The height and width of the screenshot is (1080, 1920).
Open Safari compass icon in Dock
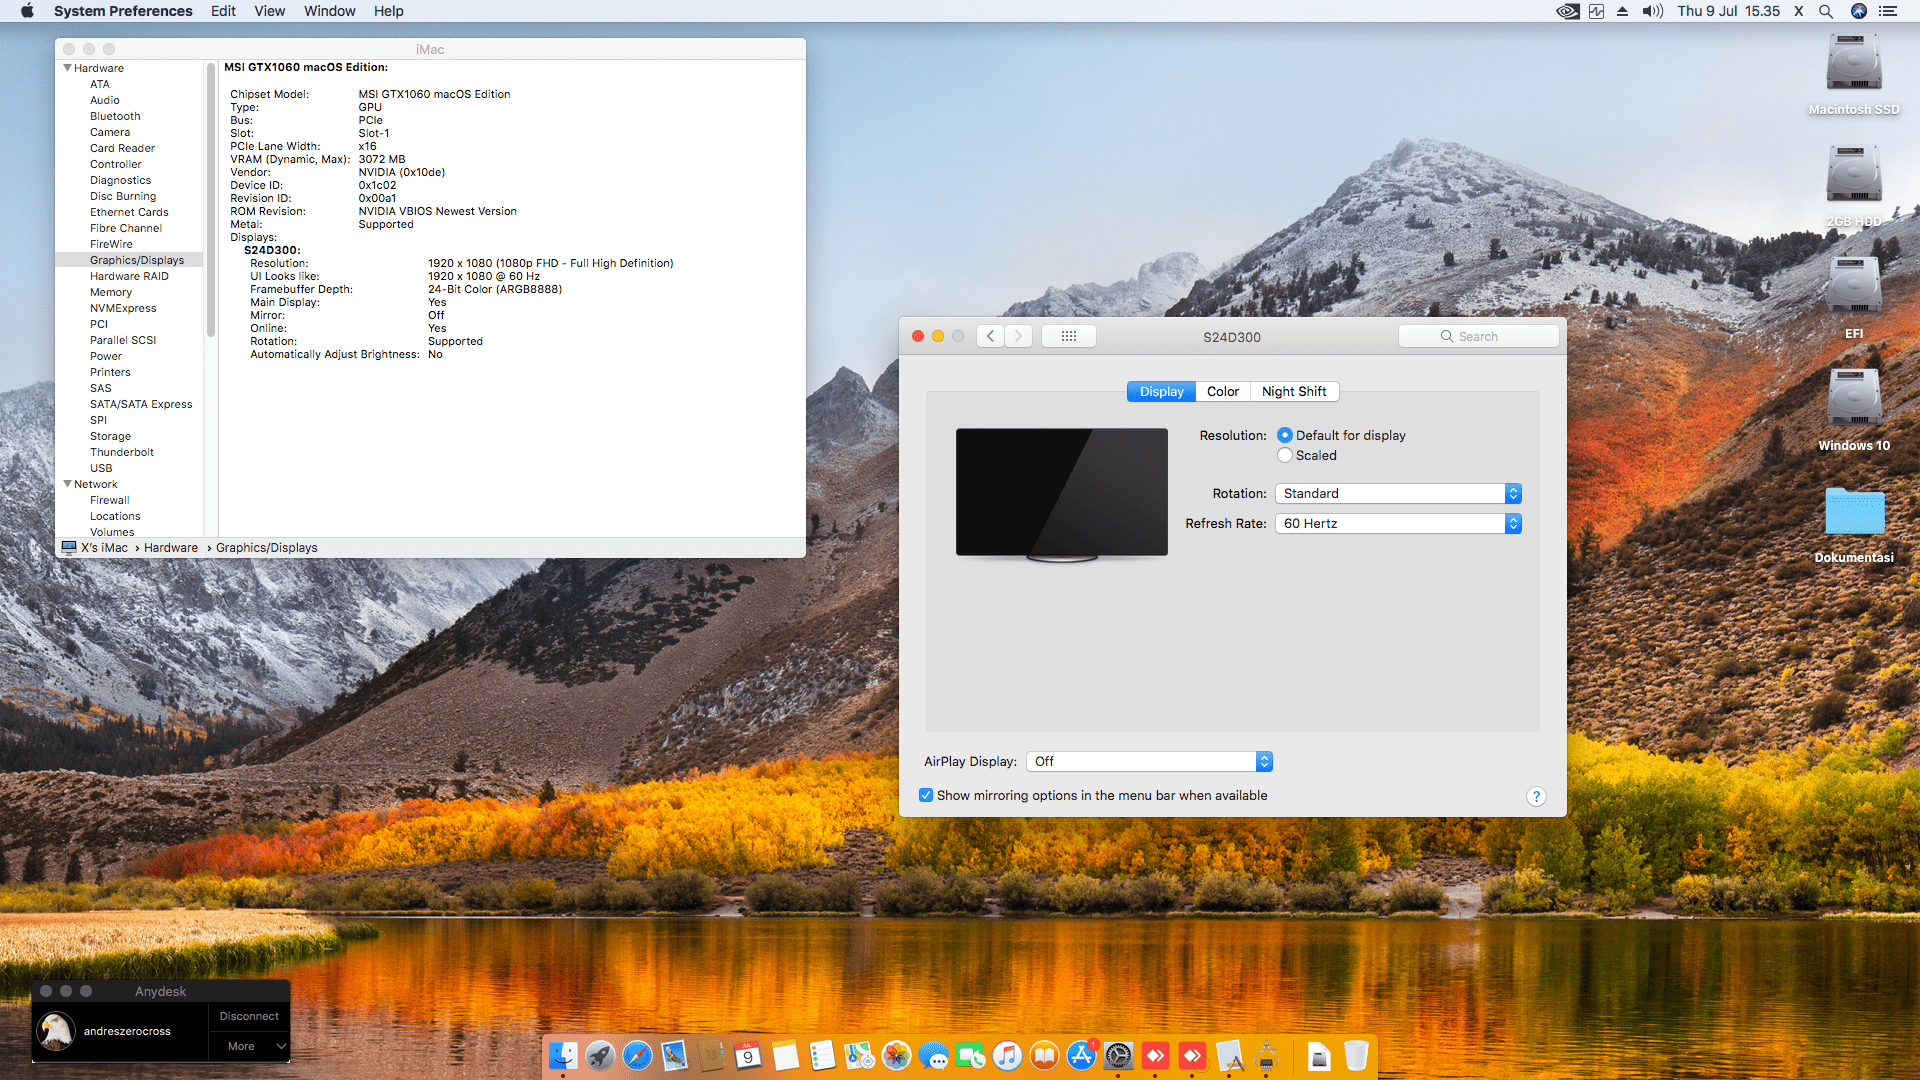tap(637, 1055)
